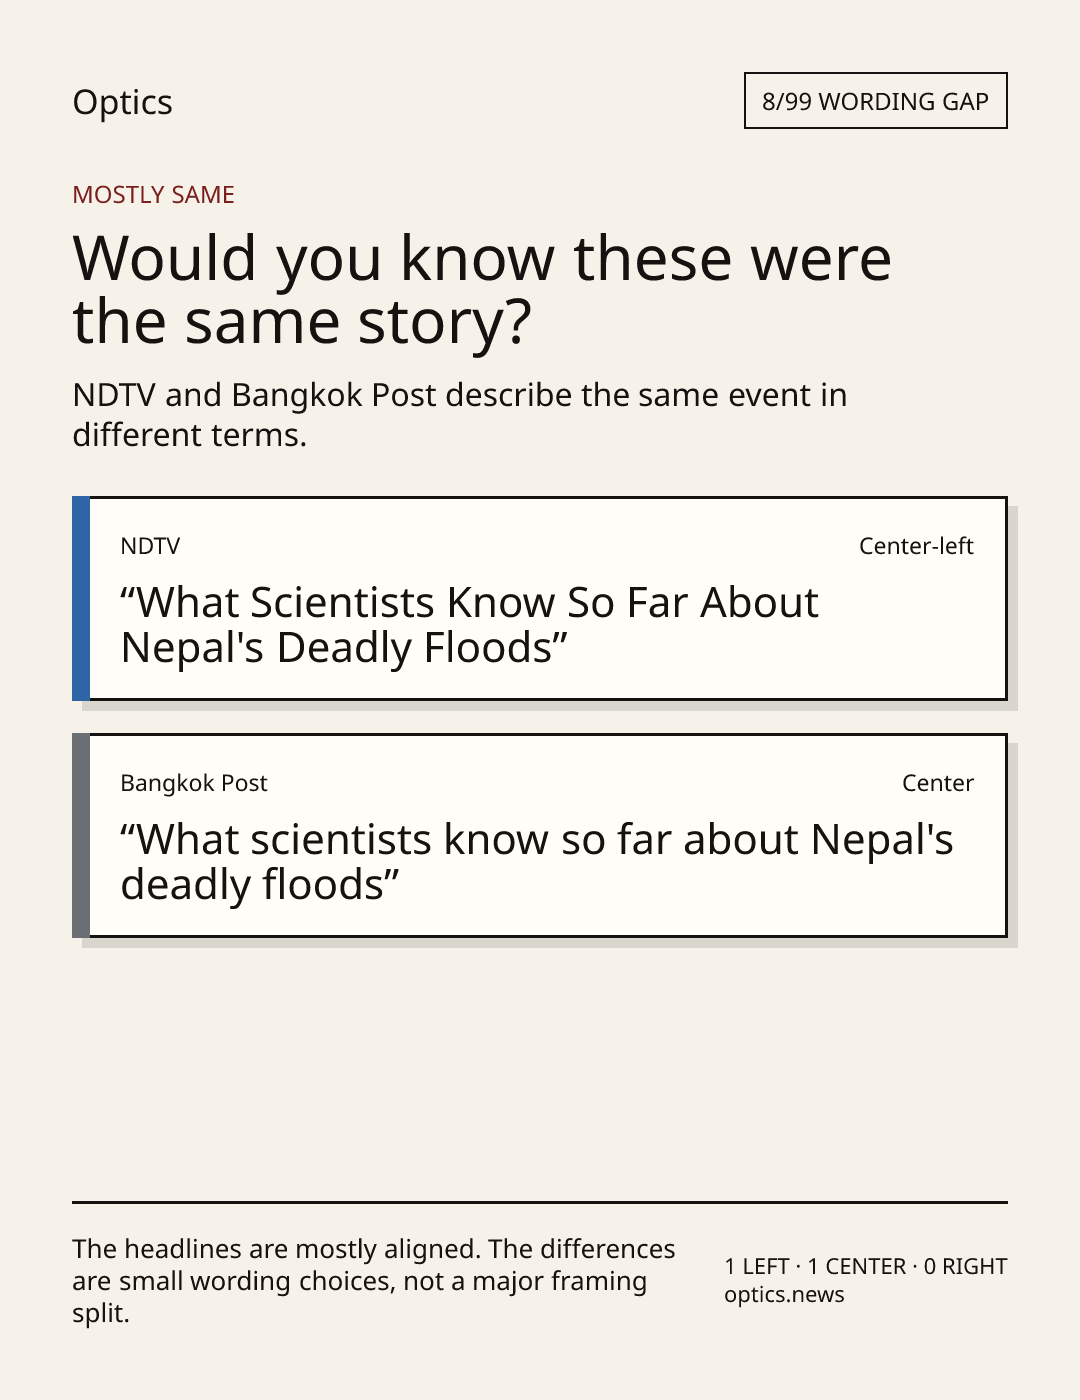The image size is (1080, 1400).
Task: Click the Bangkok Post source name
Action: point(194,783)
